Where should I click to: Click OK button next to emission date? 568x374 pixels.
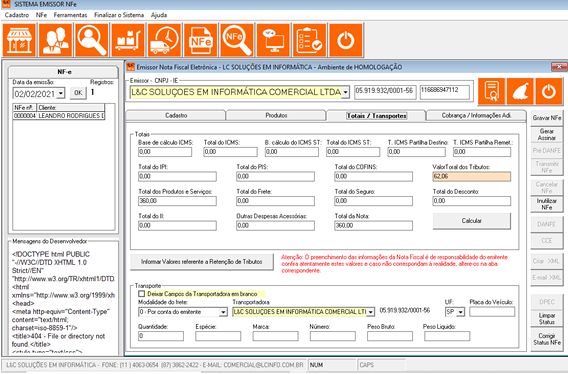78,93
